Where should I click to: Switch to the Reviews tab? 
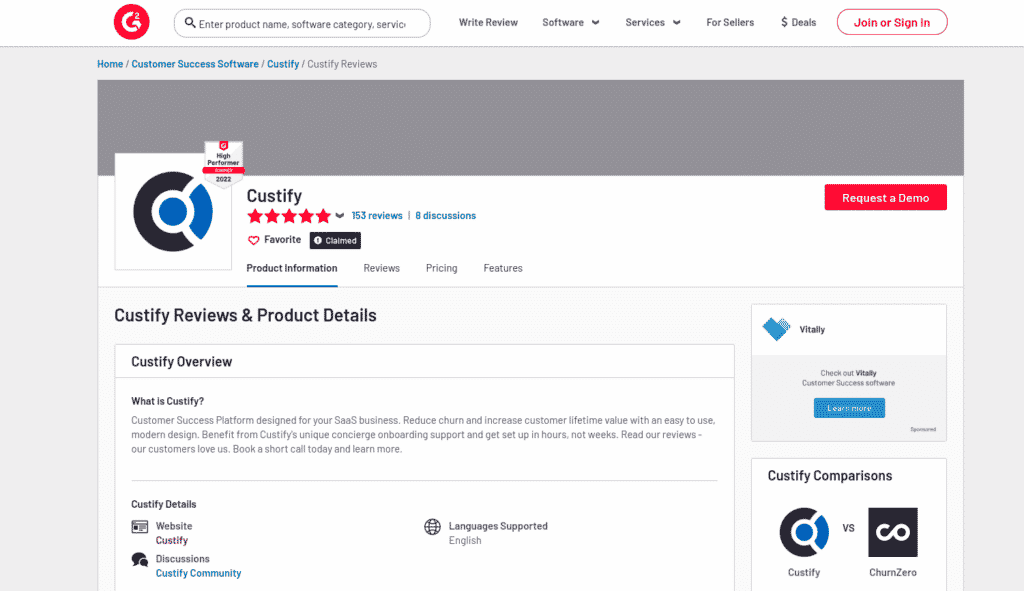tap(381, 268)
